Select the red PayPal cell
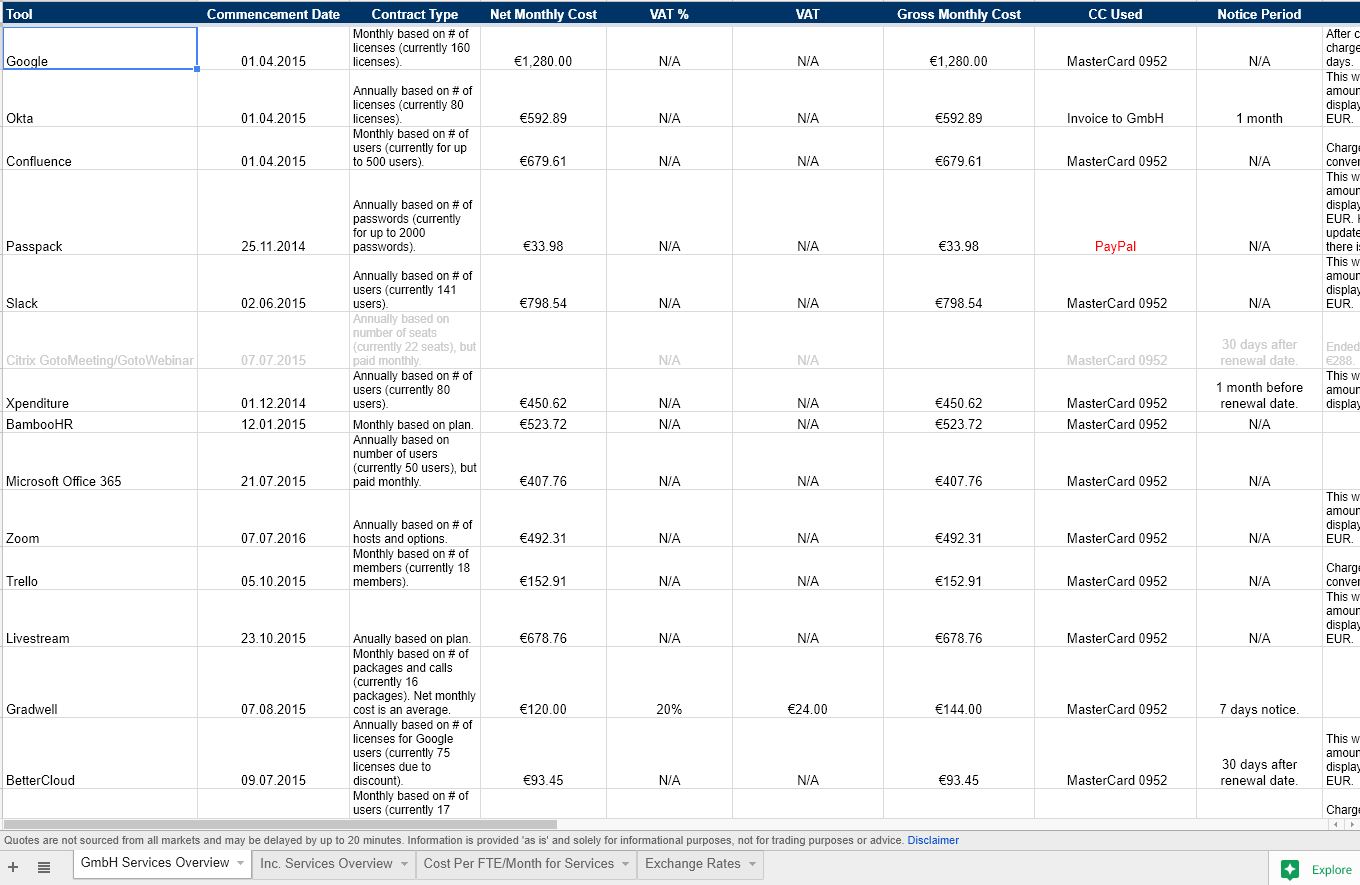1360x885 pixels. 1115,212
